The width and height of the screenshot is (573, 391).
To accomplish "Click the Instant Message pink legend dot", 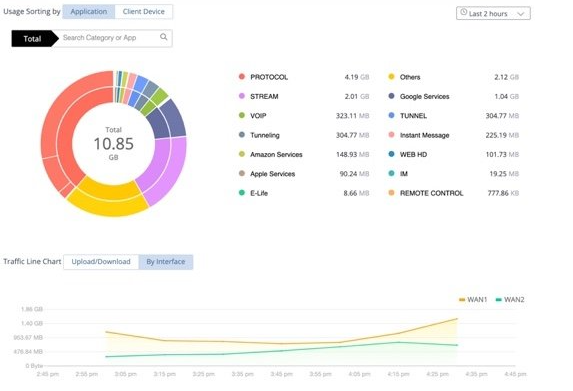I will tap(391, 135).
